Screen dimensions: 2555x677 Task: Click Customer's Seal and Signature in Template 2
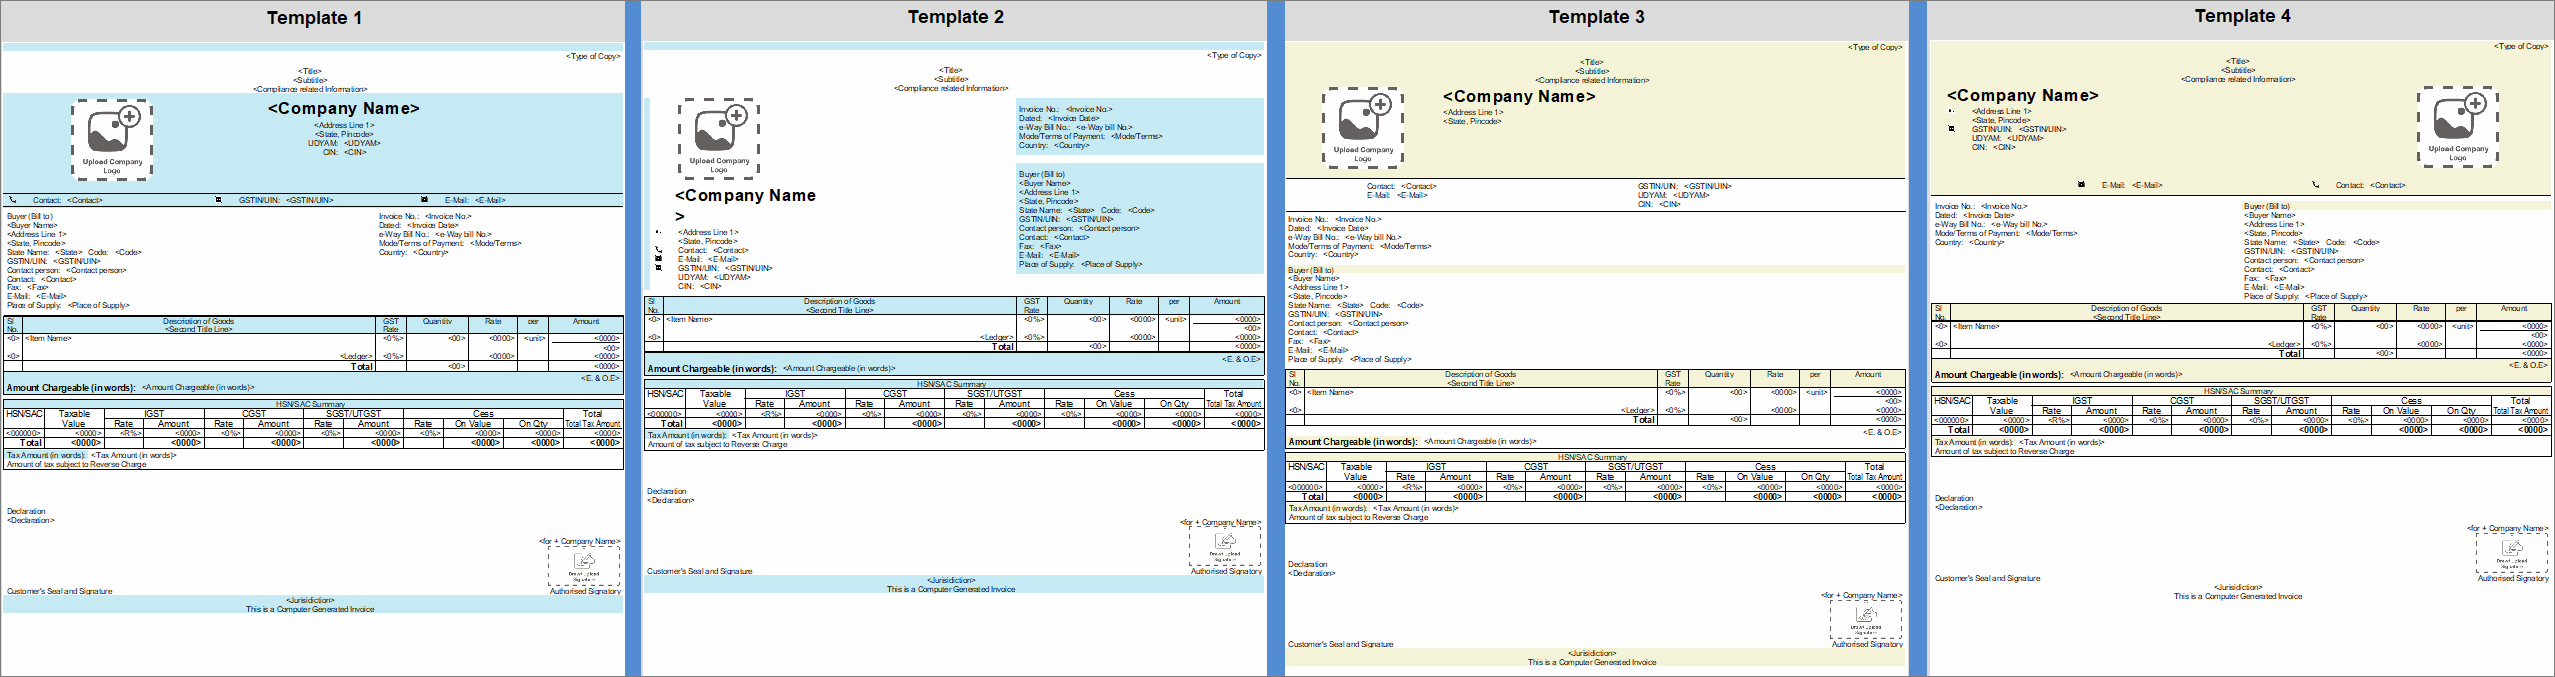pyautogui.click(x=700, y=571)
